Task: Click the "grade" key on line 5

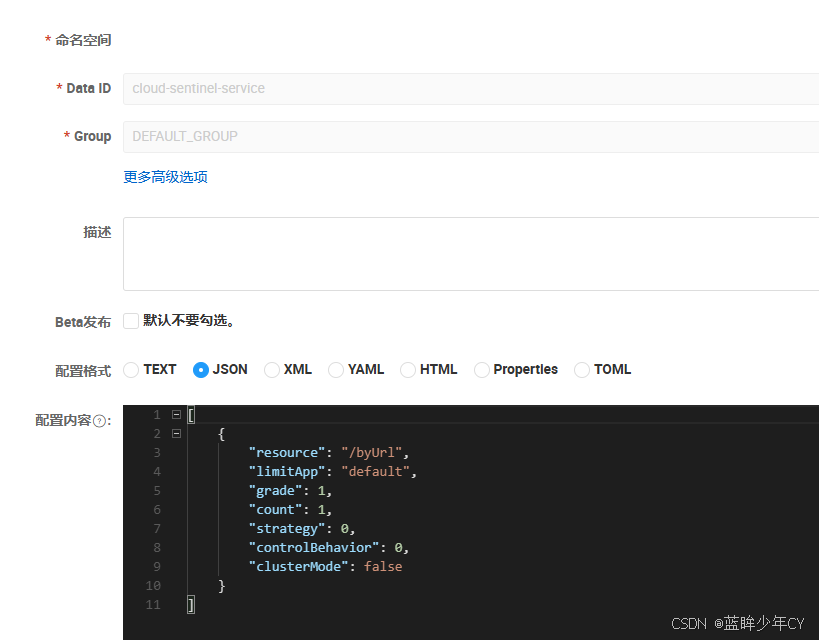Action: [275, 491]
